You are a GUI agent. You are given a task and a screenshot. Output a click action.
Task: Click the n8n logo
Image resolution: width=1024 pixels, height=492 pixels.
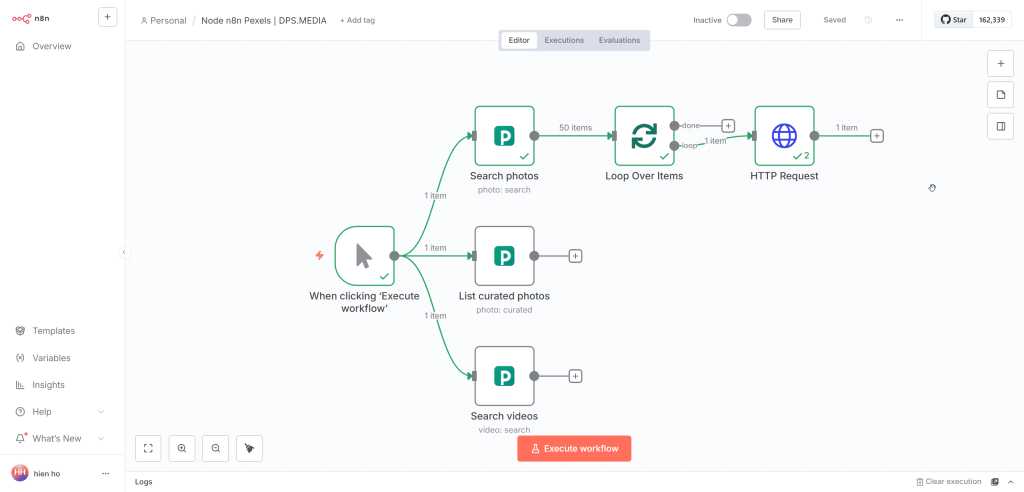31,18
